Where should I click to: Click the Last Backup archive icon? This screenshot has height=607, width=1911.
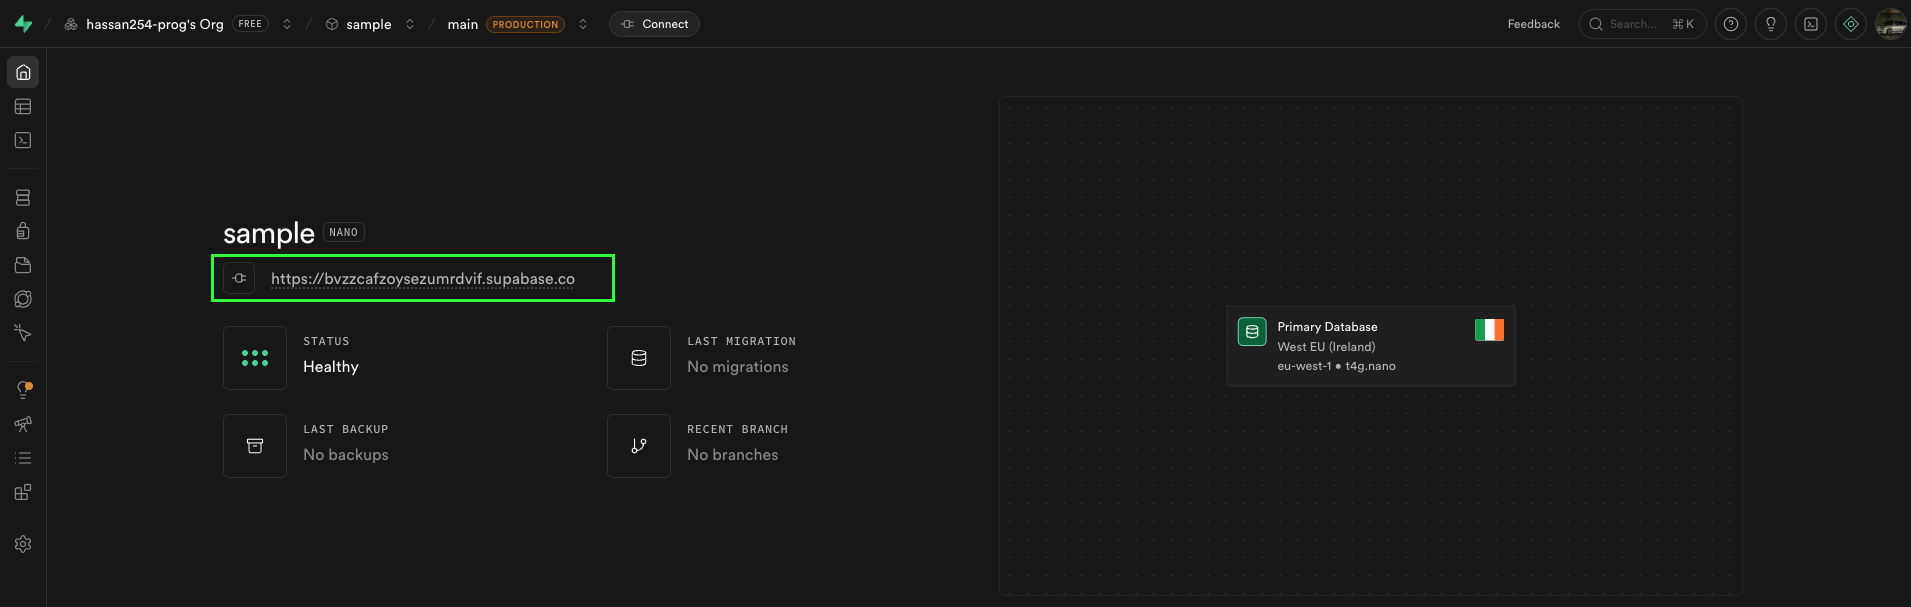coord(255,446)
